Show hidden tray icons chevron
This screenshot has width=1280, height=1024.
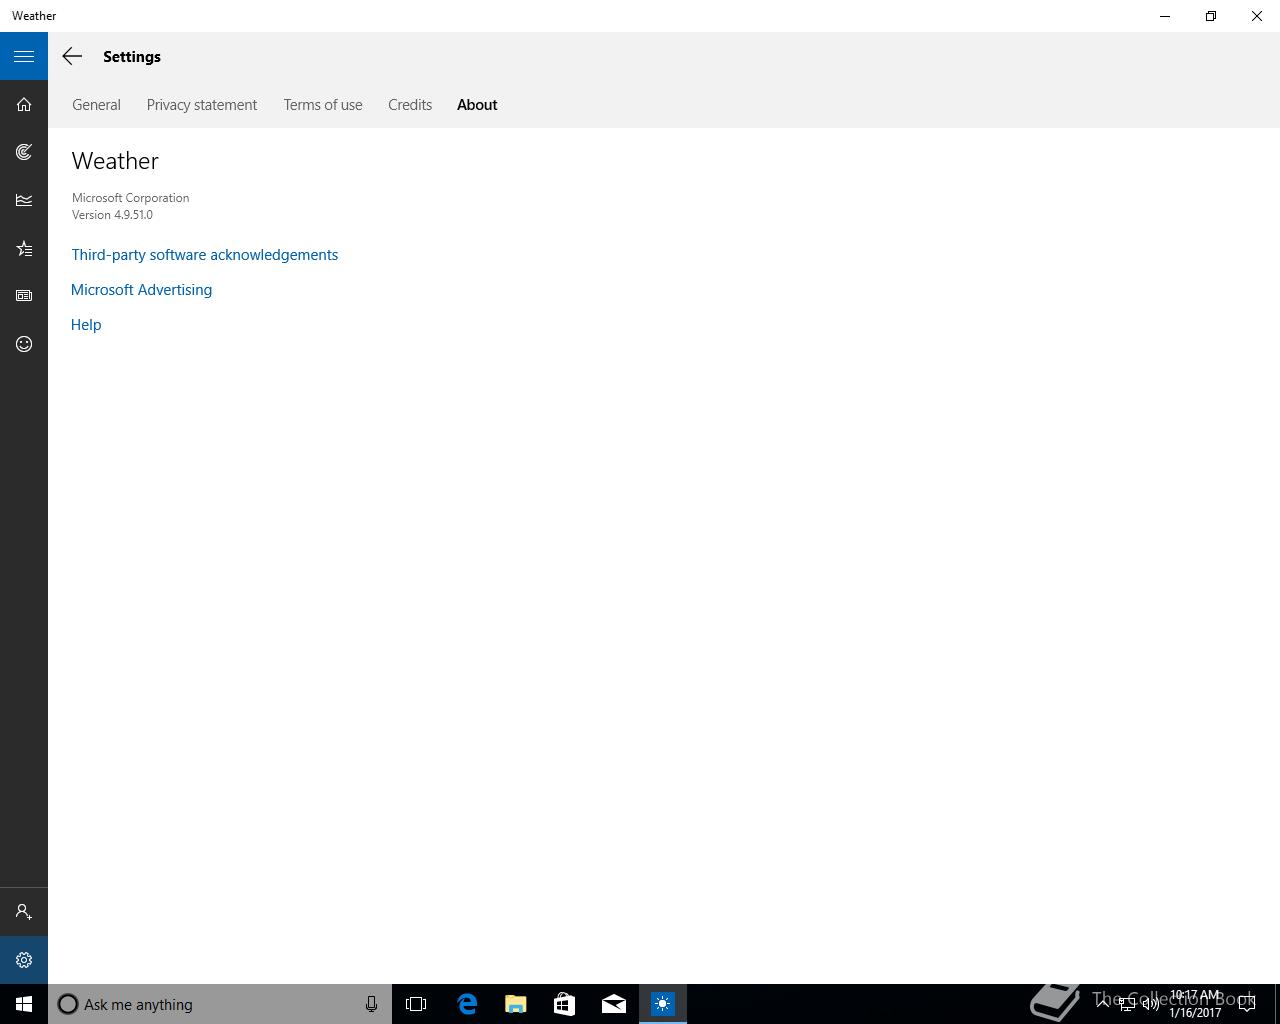point(1103,1004)
